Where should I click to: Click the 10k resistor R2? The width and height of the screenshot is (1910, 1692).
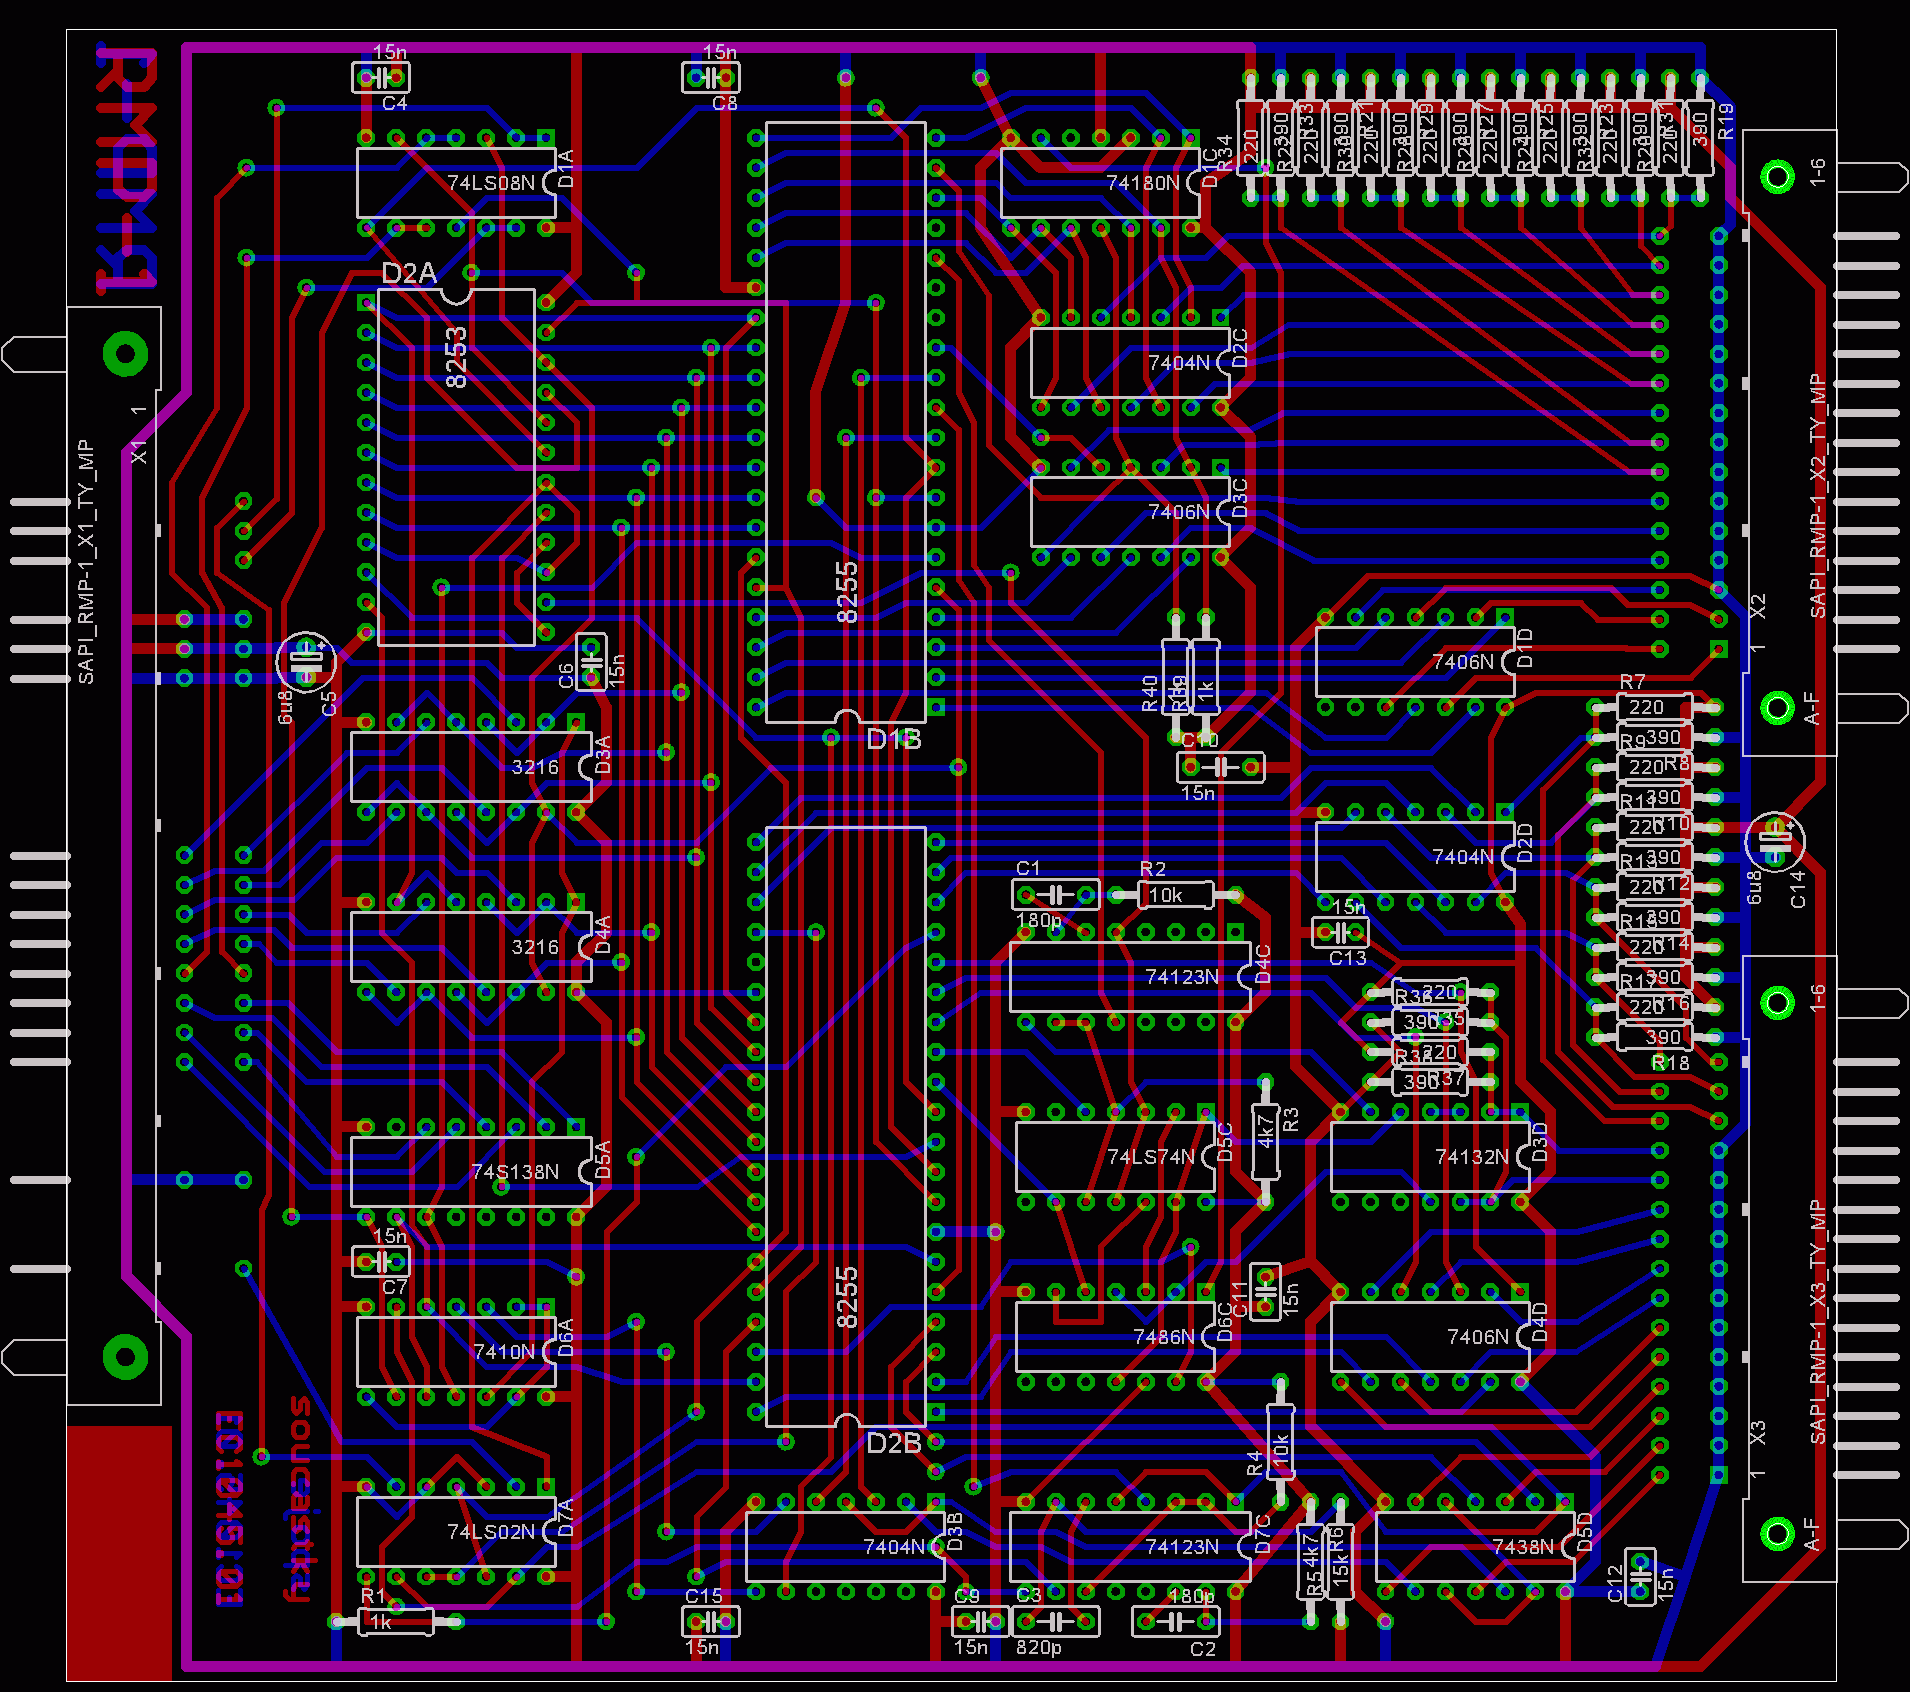click(x=1176, y=894)
